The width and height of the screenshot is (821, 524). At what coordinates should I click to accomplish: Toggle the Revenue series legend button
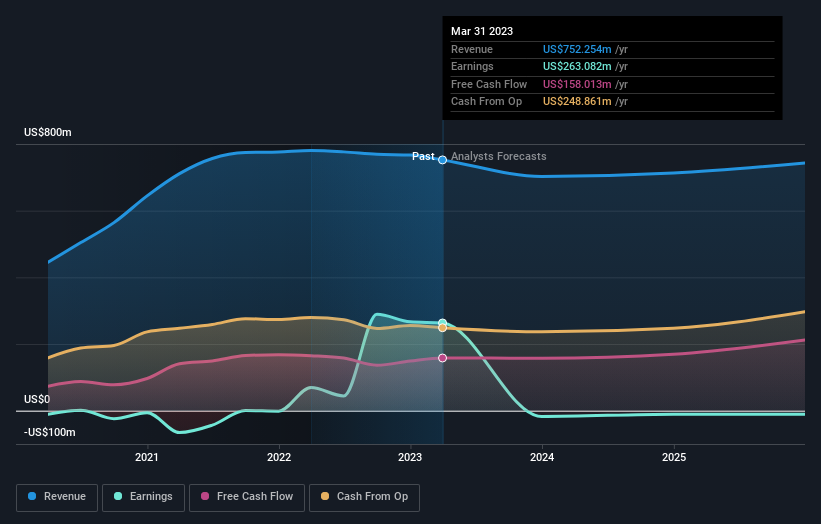tap(57, 497)
